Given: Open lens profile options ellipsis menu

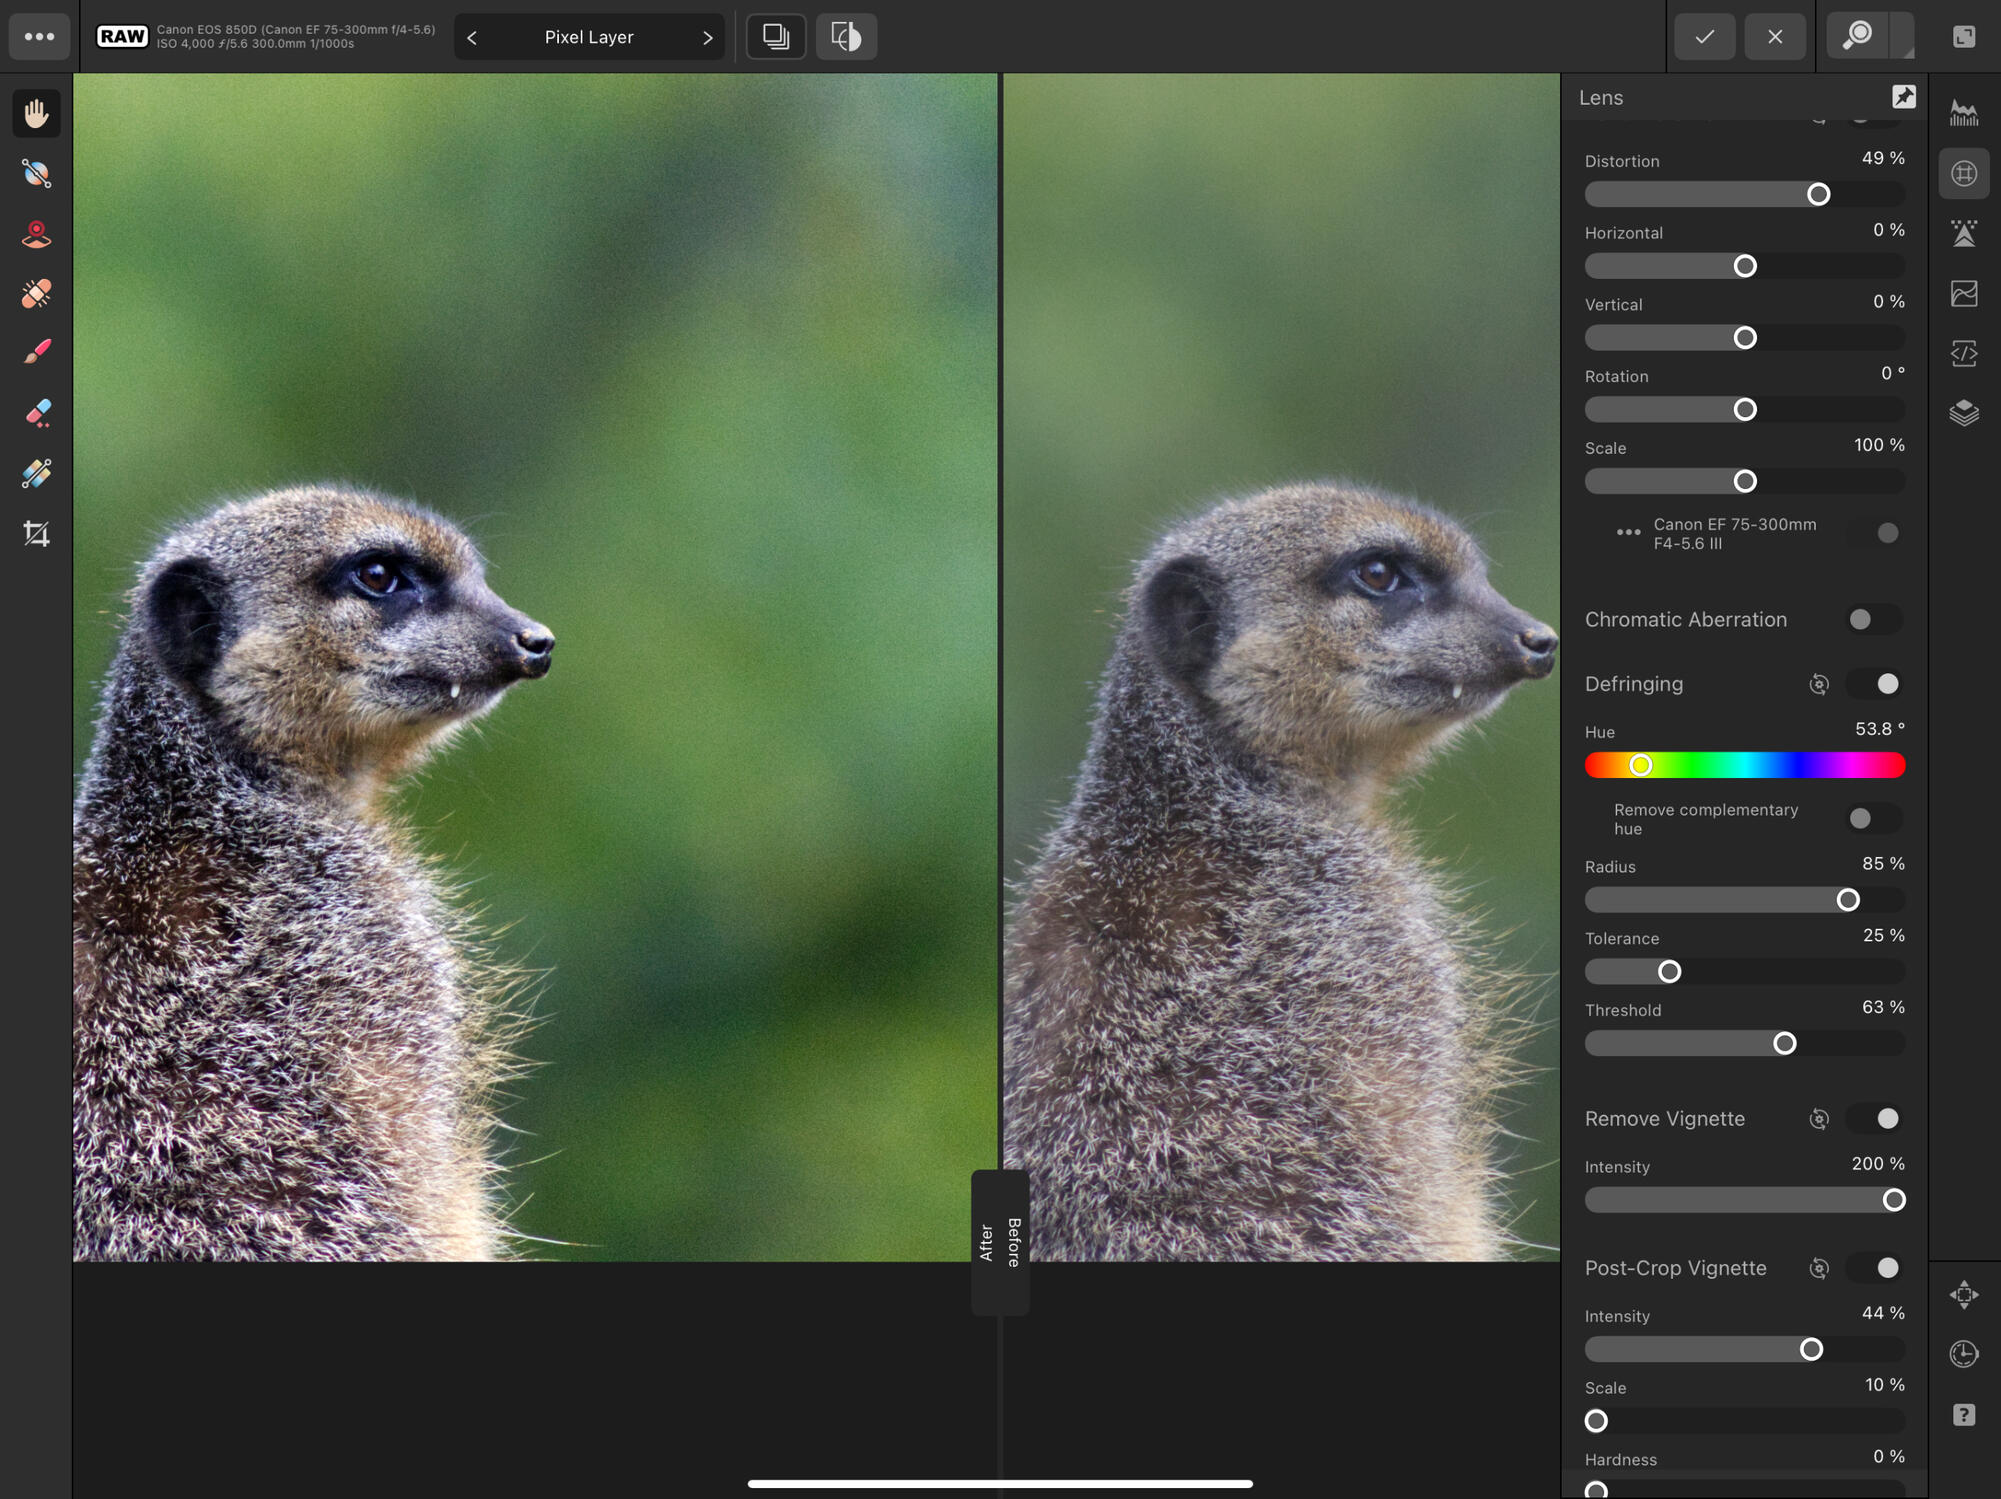Looking at the screenshot, I should [x=1628, y=533].
